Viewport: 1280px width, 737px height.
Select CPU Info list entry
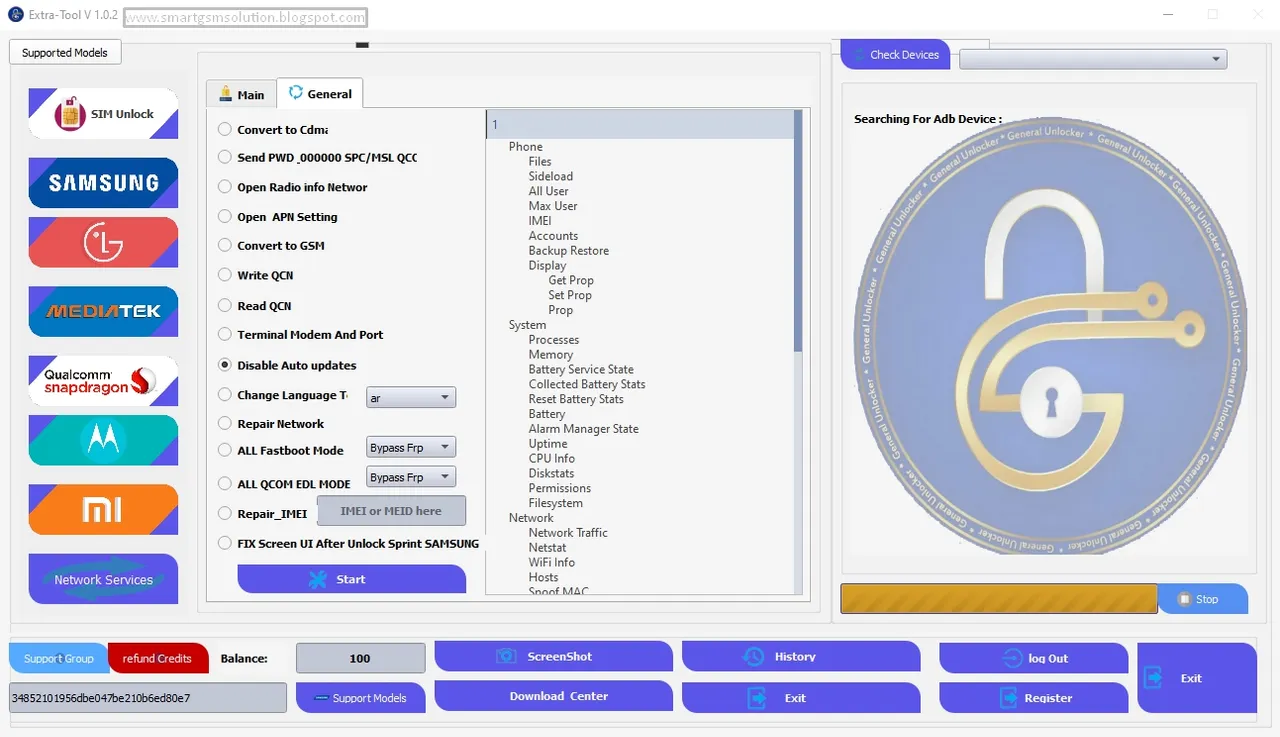click(x=552, y=458)
